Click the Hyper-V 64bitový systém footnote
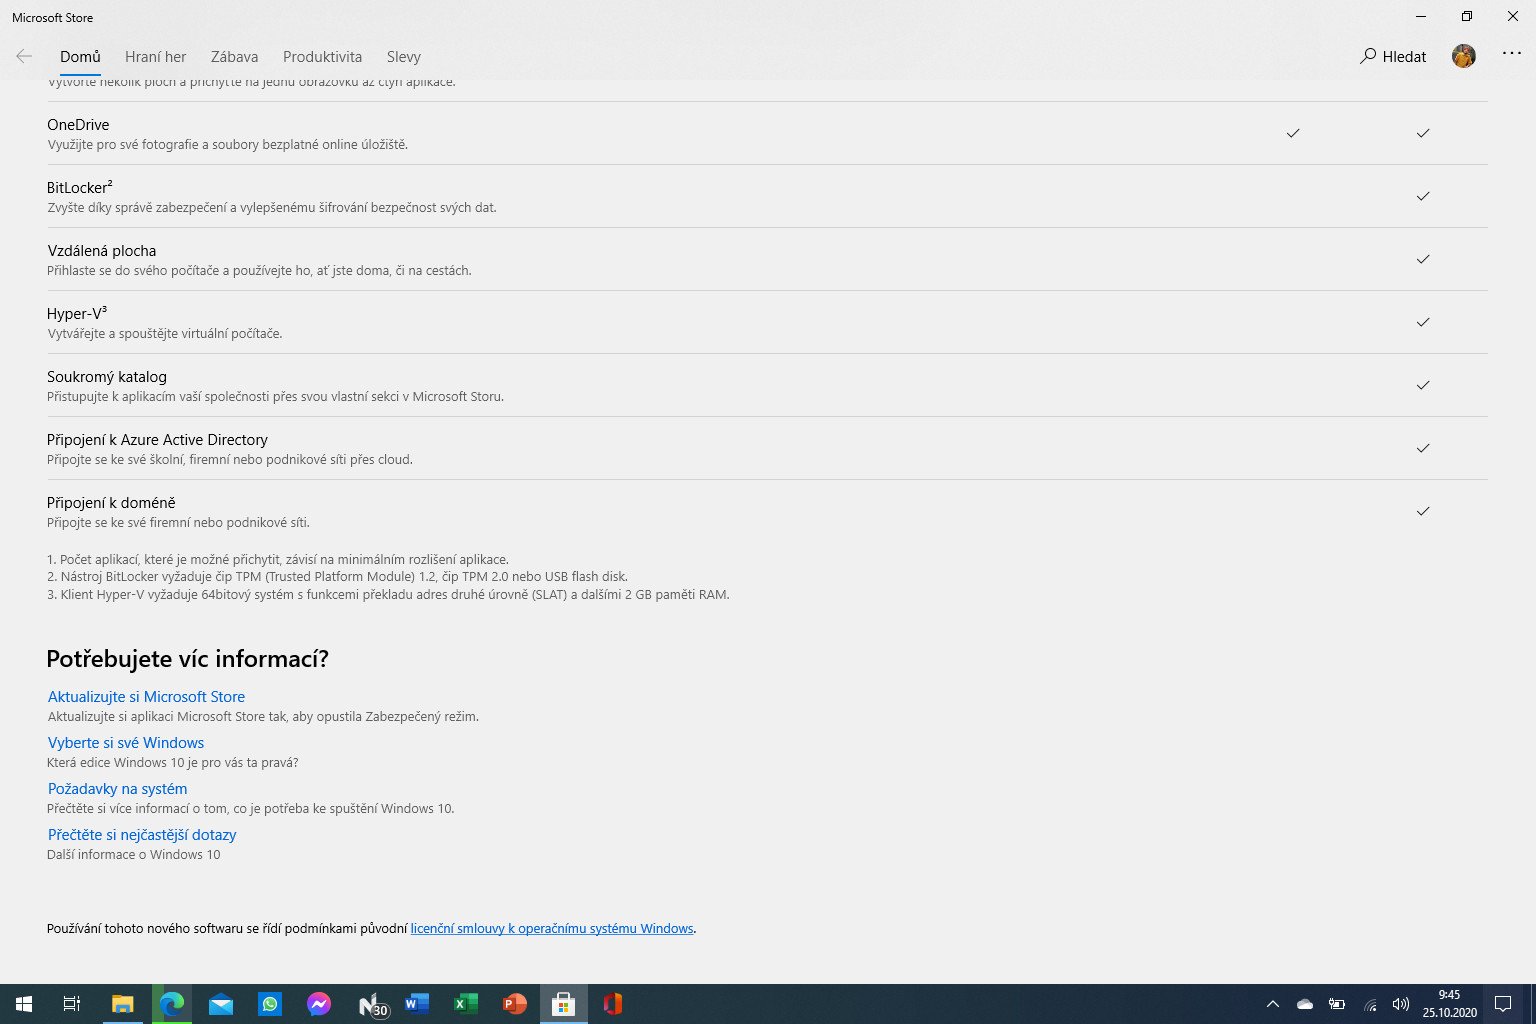The width and height of the screenshot is (1536, 1024). coord(388,595)
